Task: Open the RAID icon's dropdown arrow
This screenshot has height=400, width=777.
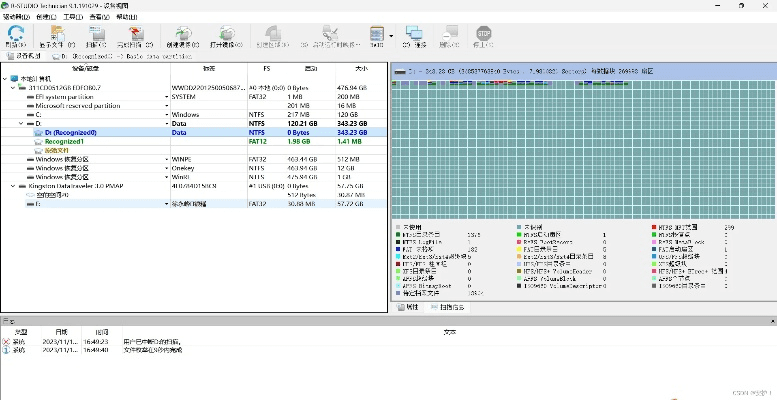Action: 391,38
